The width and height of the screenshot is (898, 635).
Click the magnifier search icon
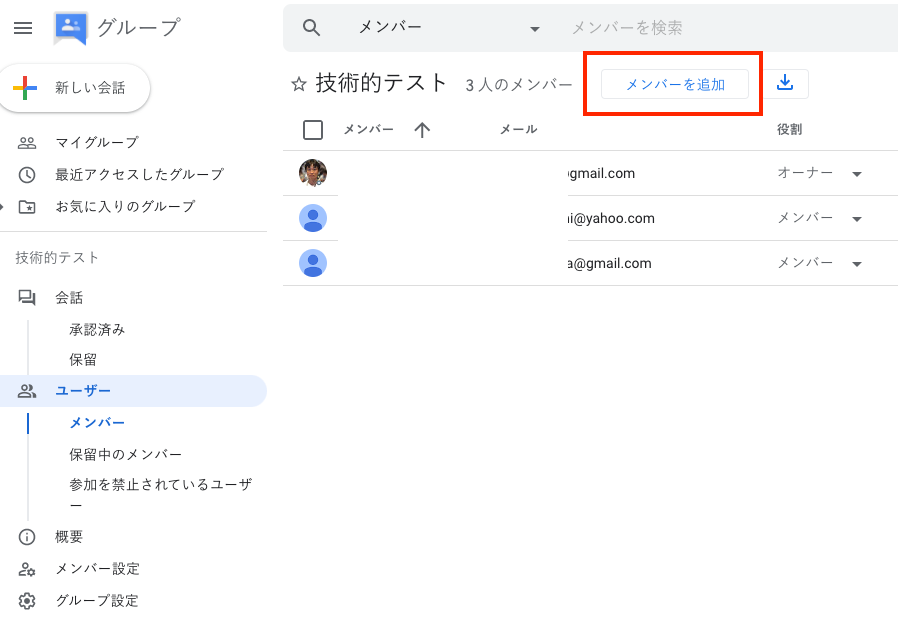(311, 27)
